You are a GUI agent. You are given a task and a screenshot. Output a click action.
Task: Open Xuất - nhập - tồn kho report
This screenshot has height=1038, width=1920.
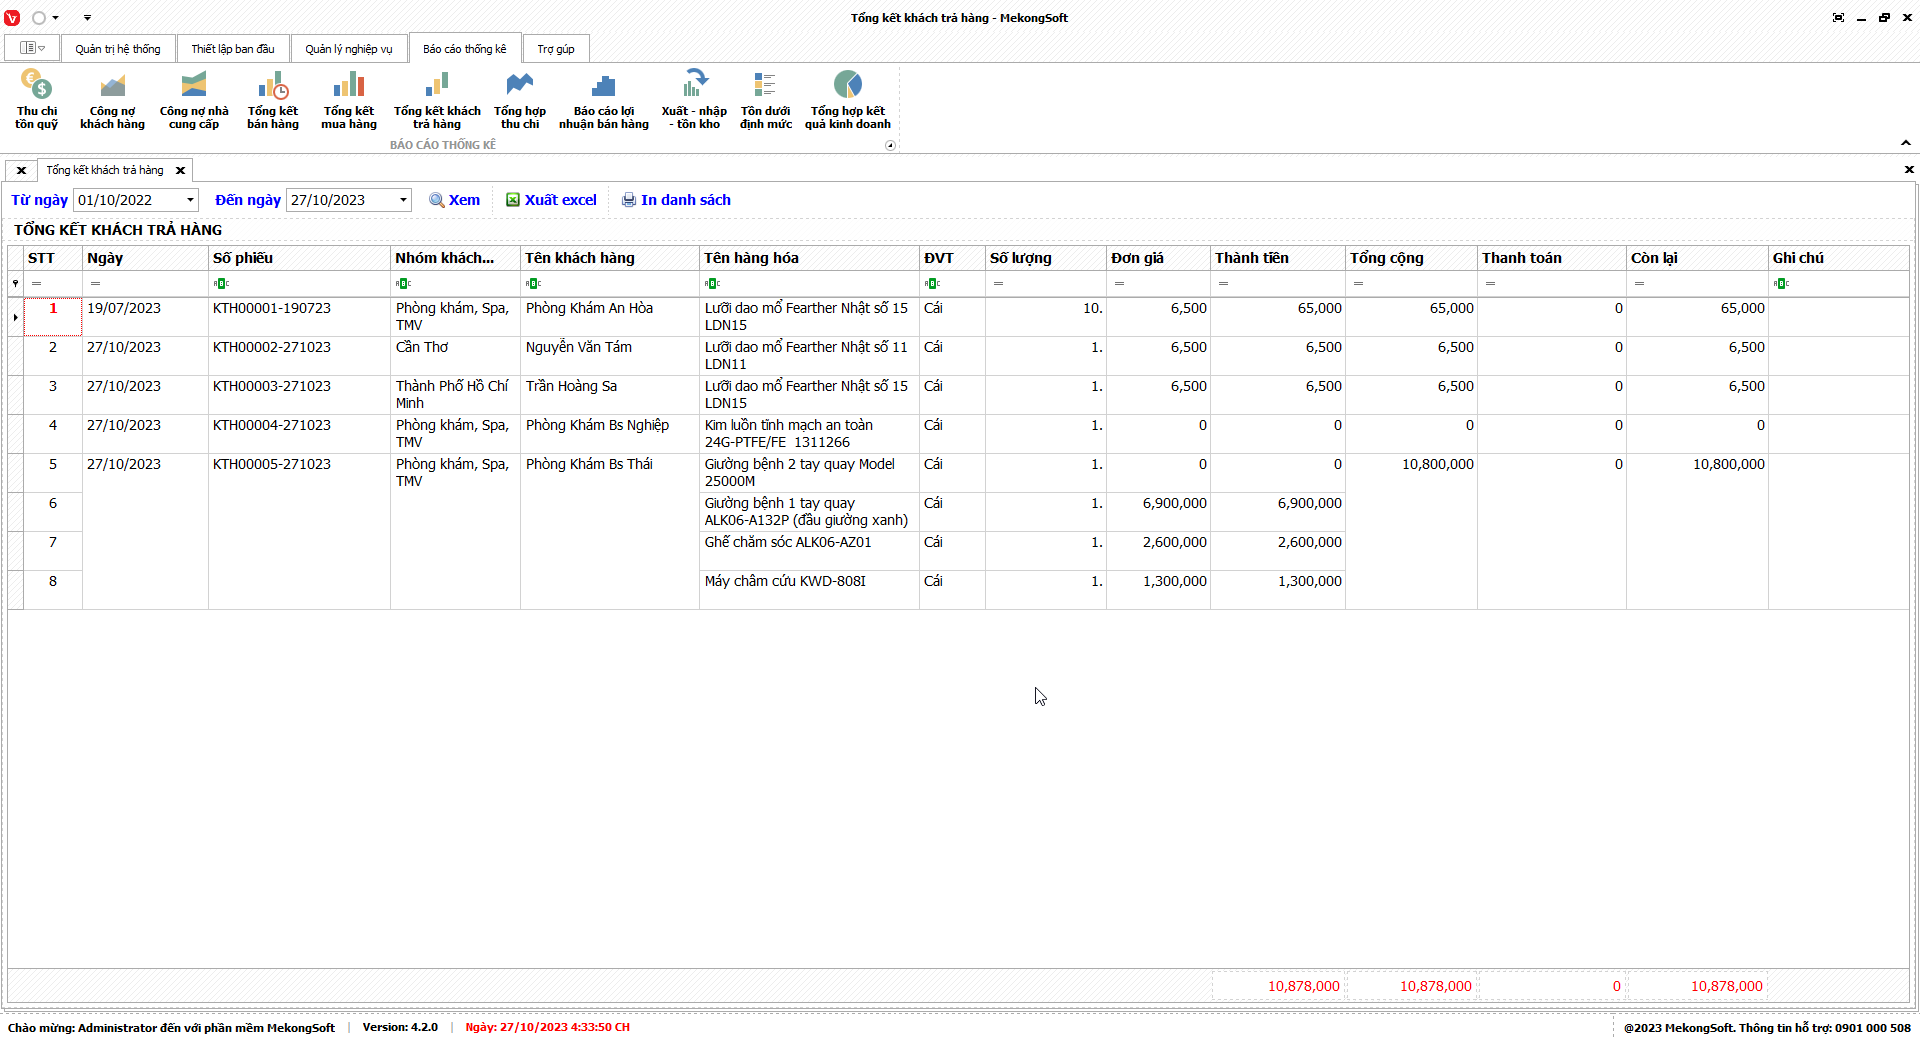click(694, 98)
